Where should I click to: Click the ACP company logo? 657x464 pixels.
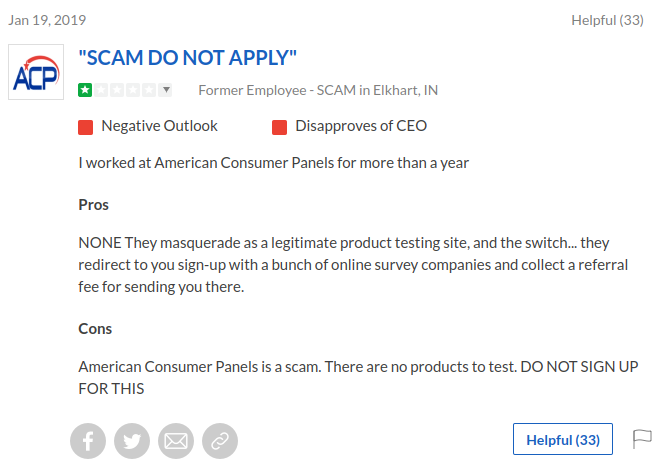36,72
